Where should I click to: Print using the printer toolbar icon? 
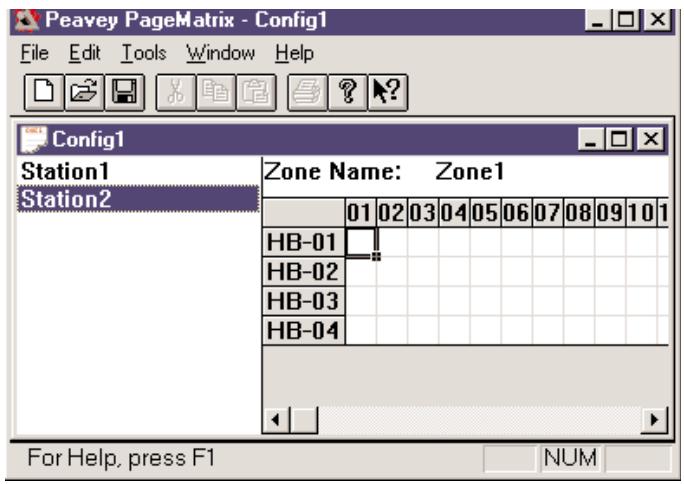308,92
